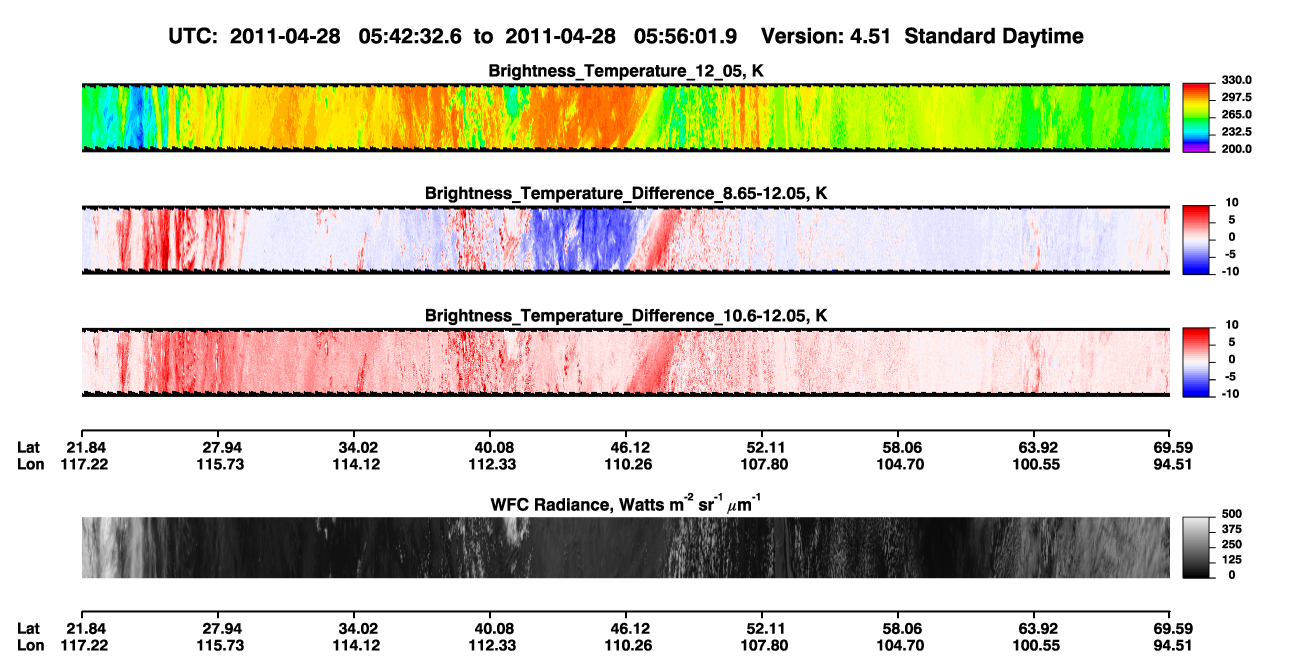The image size is (1300, 667).
Task: Click the upper axis Lon row label
Action: coord(30,464)
